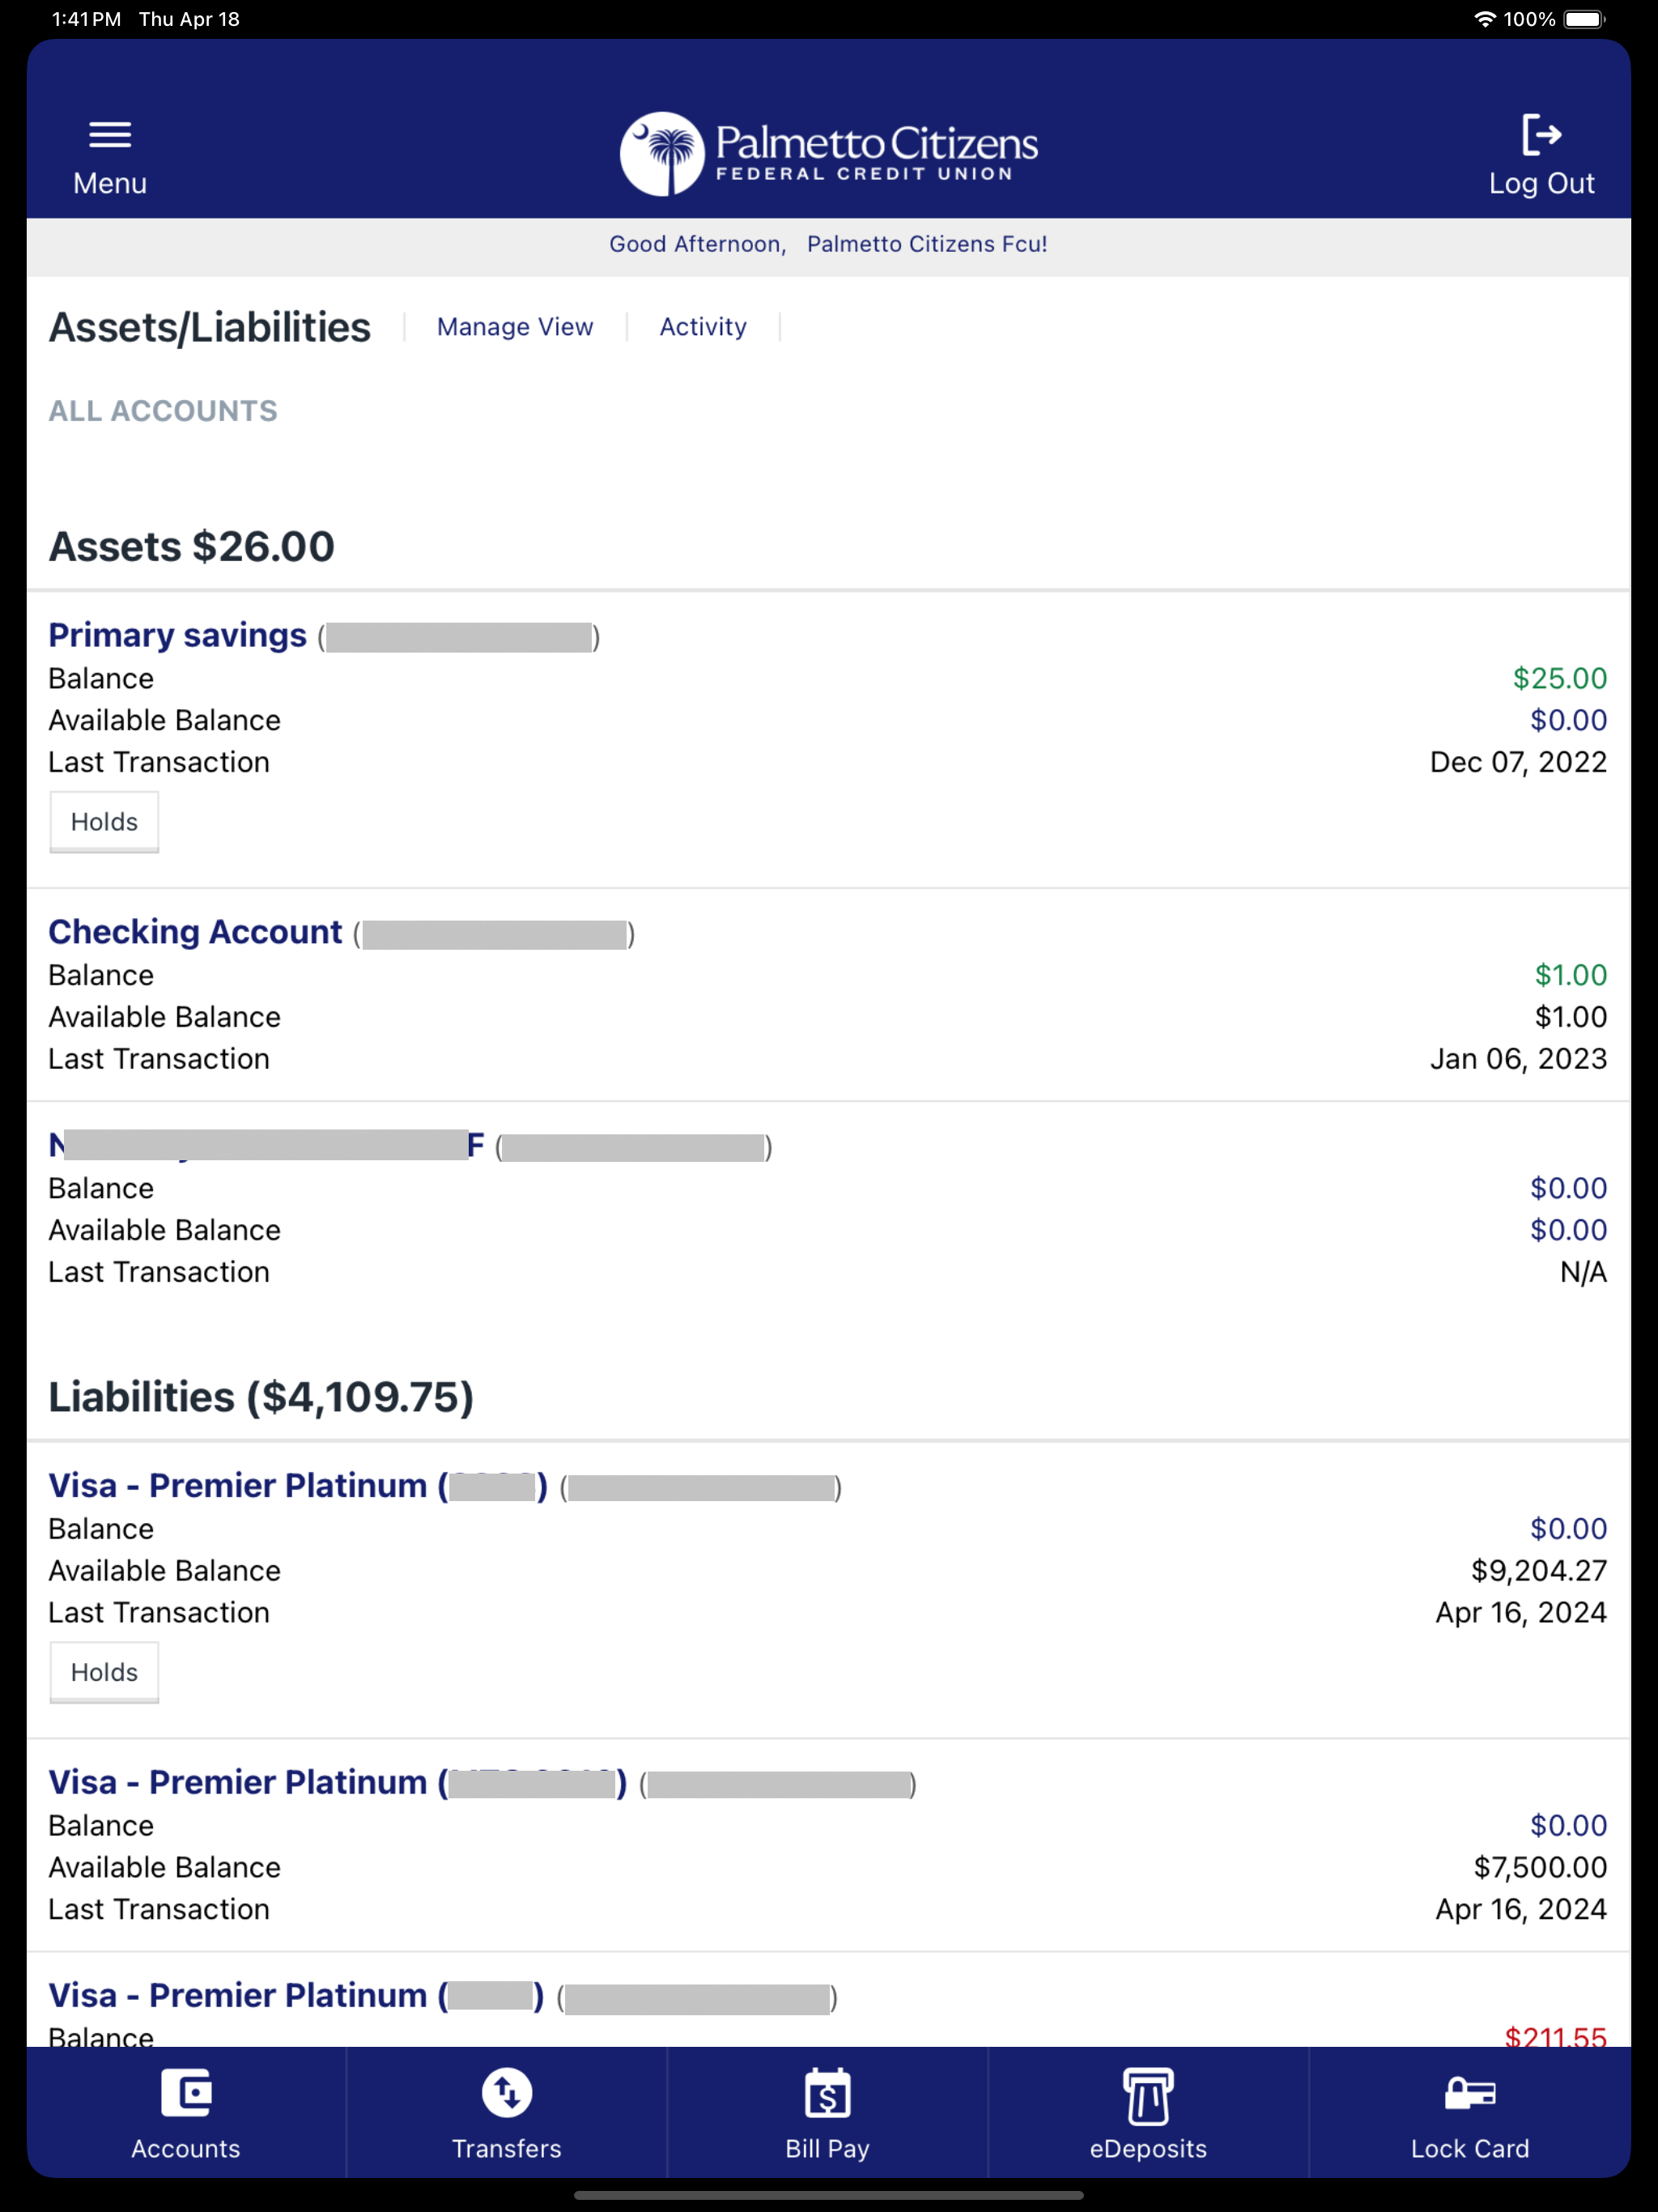1658x2212 pixels.
Task: Check the Wi-Fi status icon
Action: 1485,19
